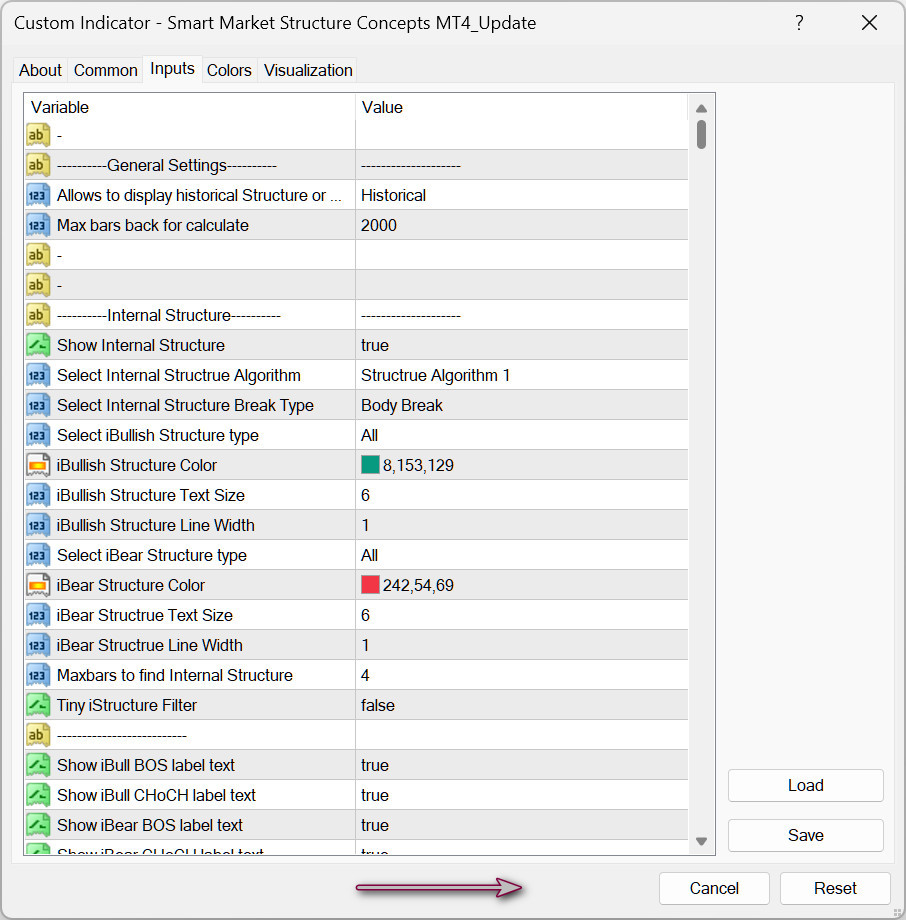Pick the red iBear Structure Color swatch
The height and width of the screenshot is (920, 906).
pyautogui.click(x=370, y=585)
